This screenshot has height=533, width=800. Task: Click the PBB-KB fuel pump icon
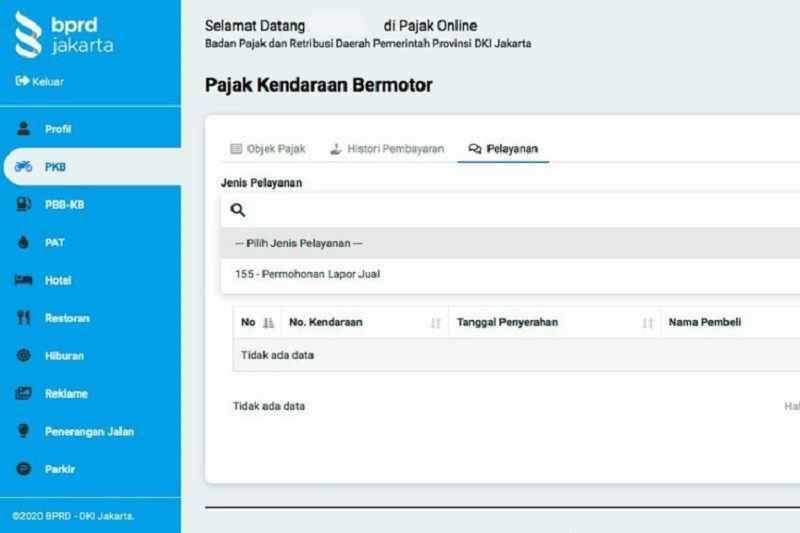pyautogui.click(x=23, y=204)
